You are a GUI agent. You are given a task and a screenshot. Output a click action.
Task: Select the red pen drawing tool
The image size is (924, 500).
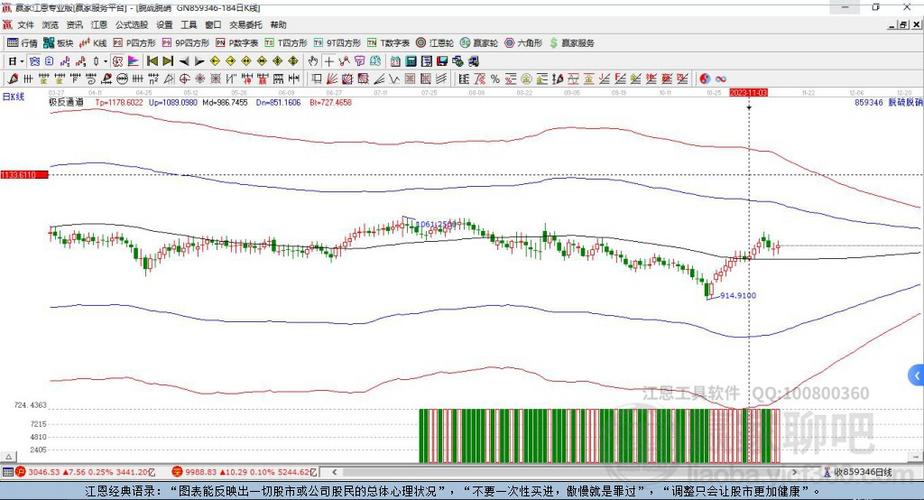pyautogui.click(x=12, y=78)
